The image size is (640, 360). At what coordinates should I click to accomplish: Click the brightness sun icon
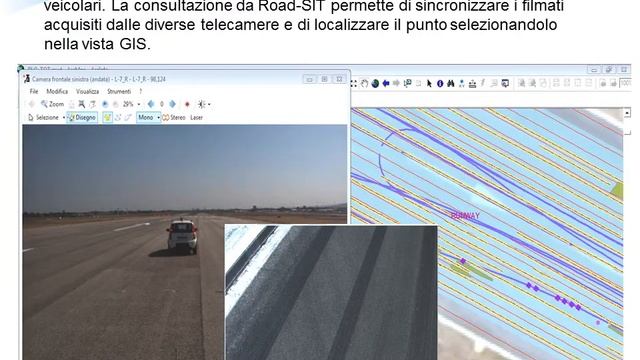[202, 104]
